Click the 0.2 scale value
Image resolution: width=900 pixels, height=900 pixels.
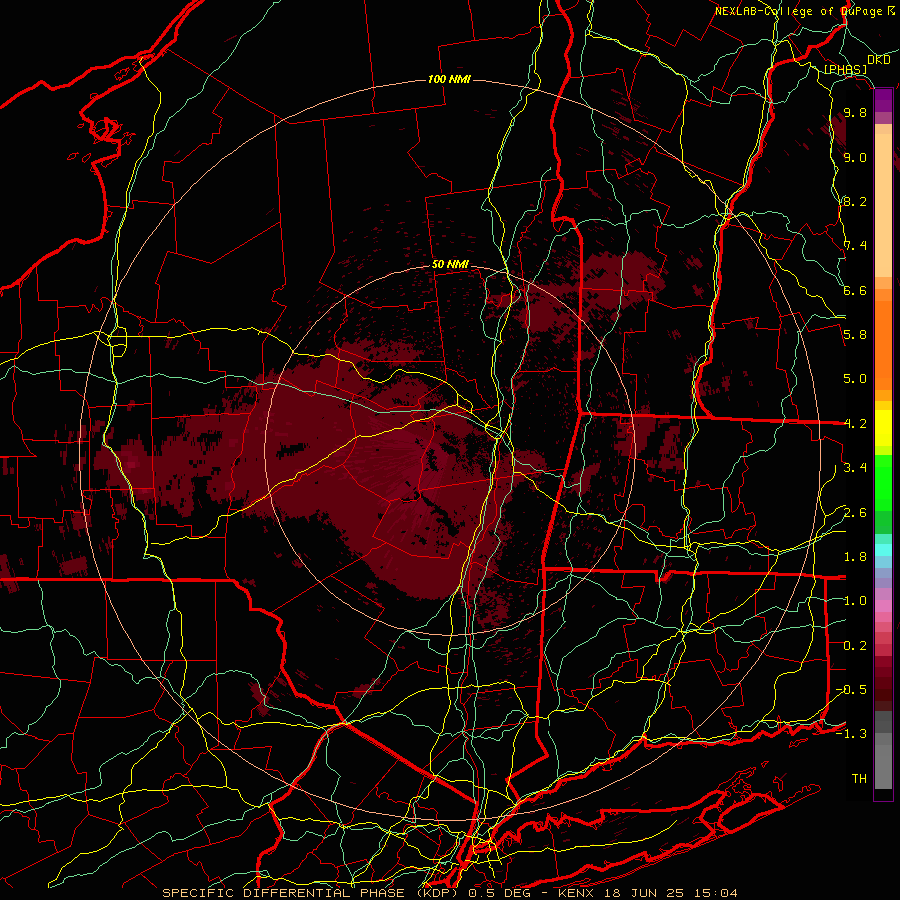tap(855, 645)
